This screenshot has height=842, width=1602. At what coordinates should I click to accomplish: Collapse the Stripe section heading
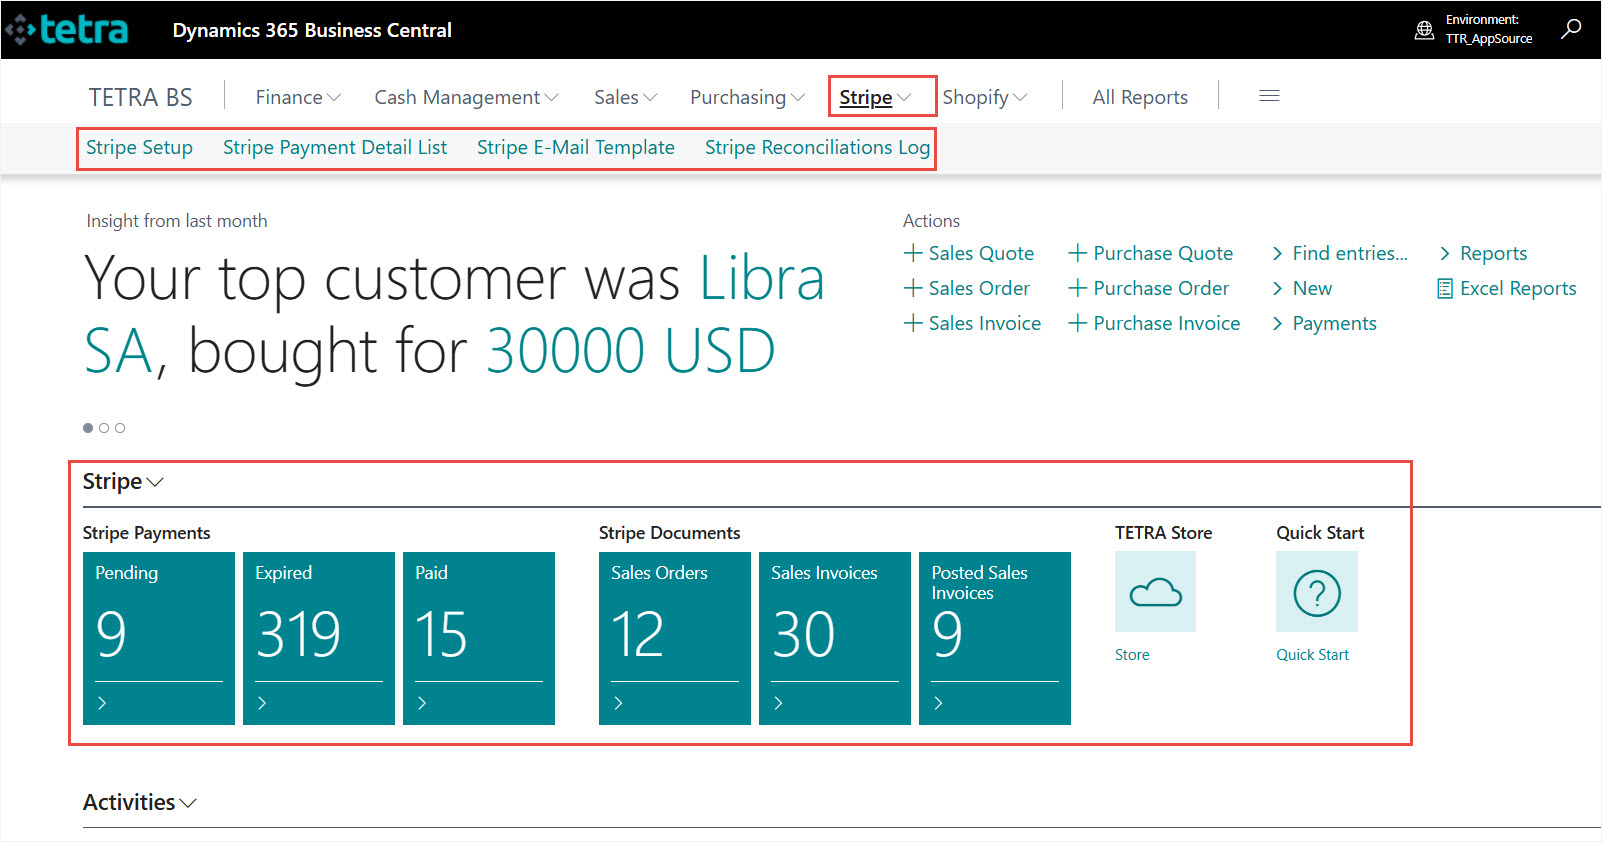(122, 482)
